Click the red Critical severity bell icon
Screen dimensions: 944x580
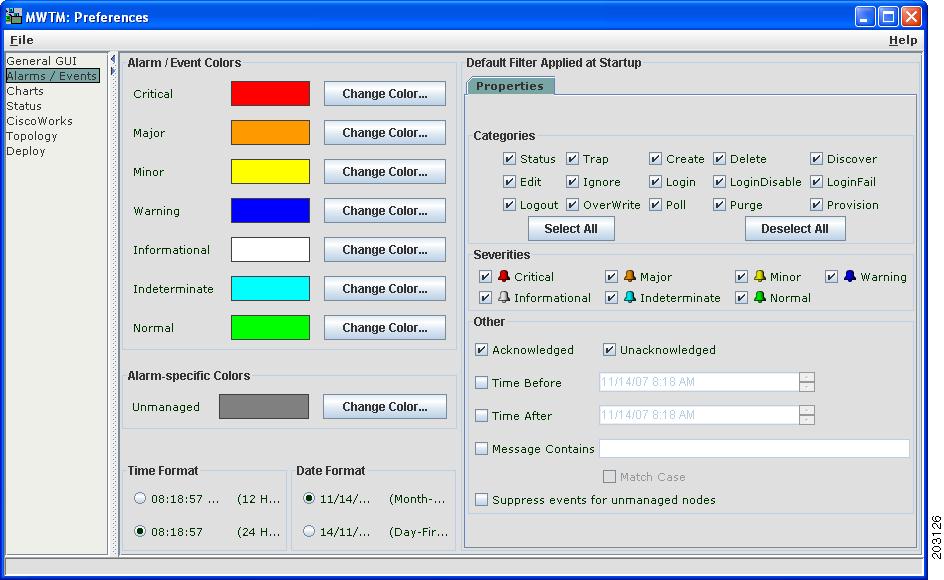pyautogui.click(x=504, y=276)
